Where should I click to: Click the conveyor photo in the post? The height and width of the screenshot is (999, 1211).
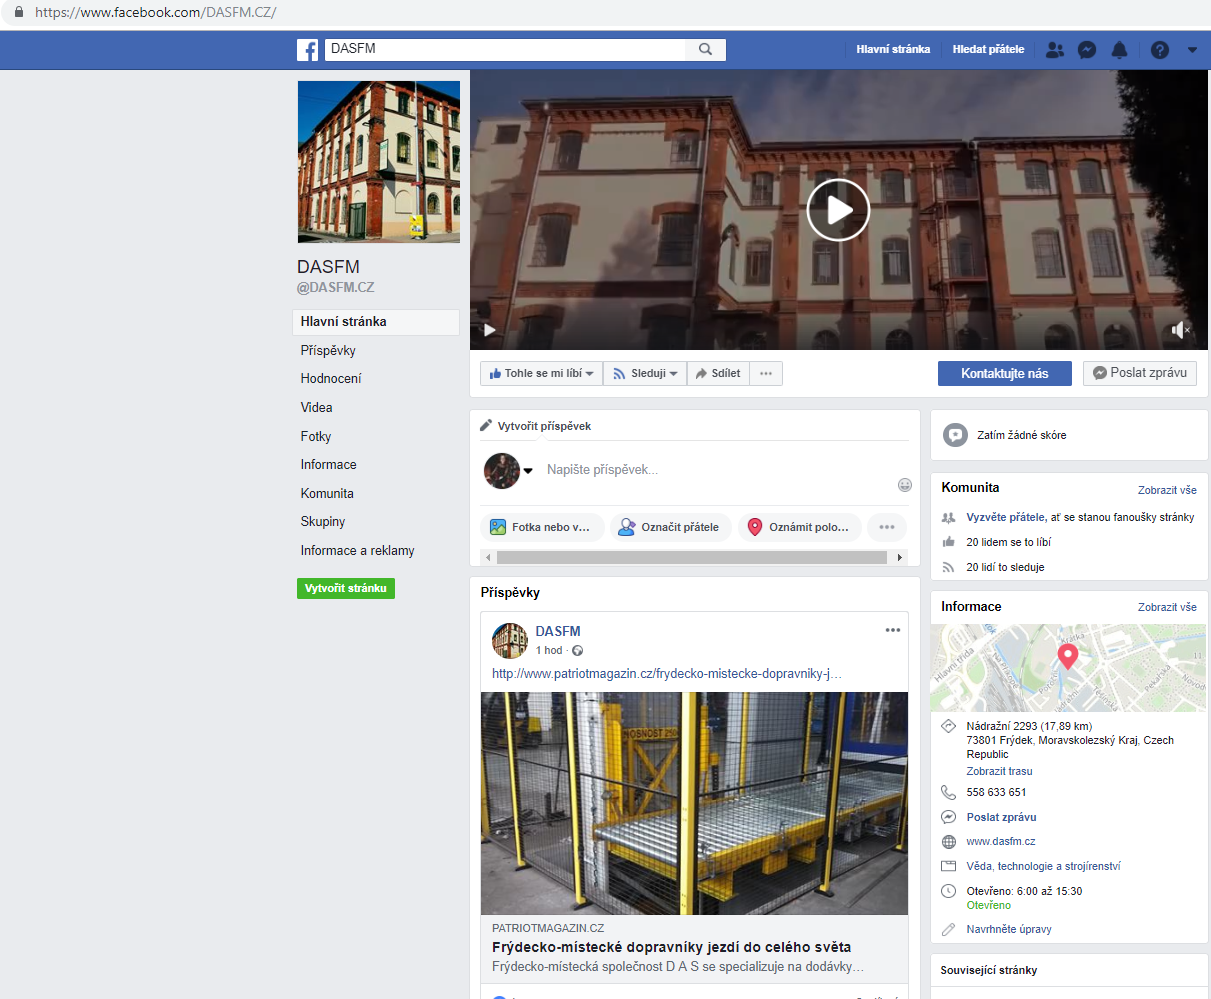[x=694, y=804]
